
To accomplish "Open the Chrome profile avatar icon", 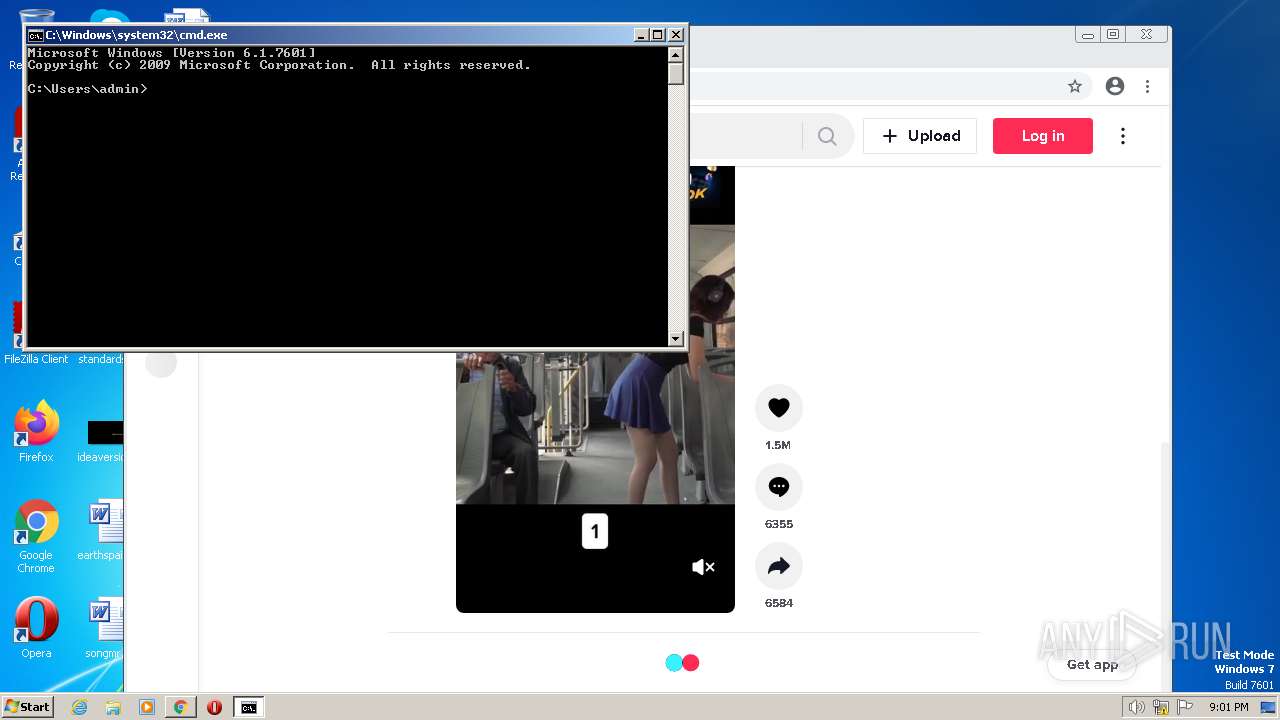I will (1115, 86).
